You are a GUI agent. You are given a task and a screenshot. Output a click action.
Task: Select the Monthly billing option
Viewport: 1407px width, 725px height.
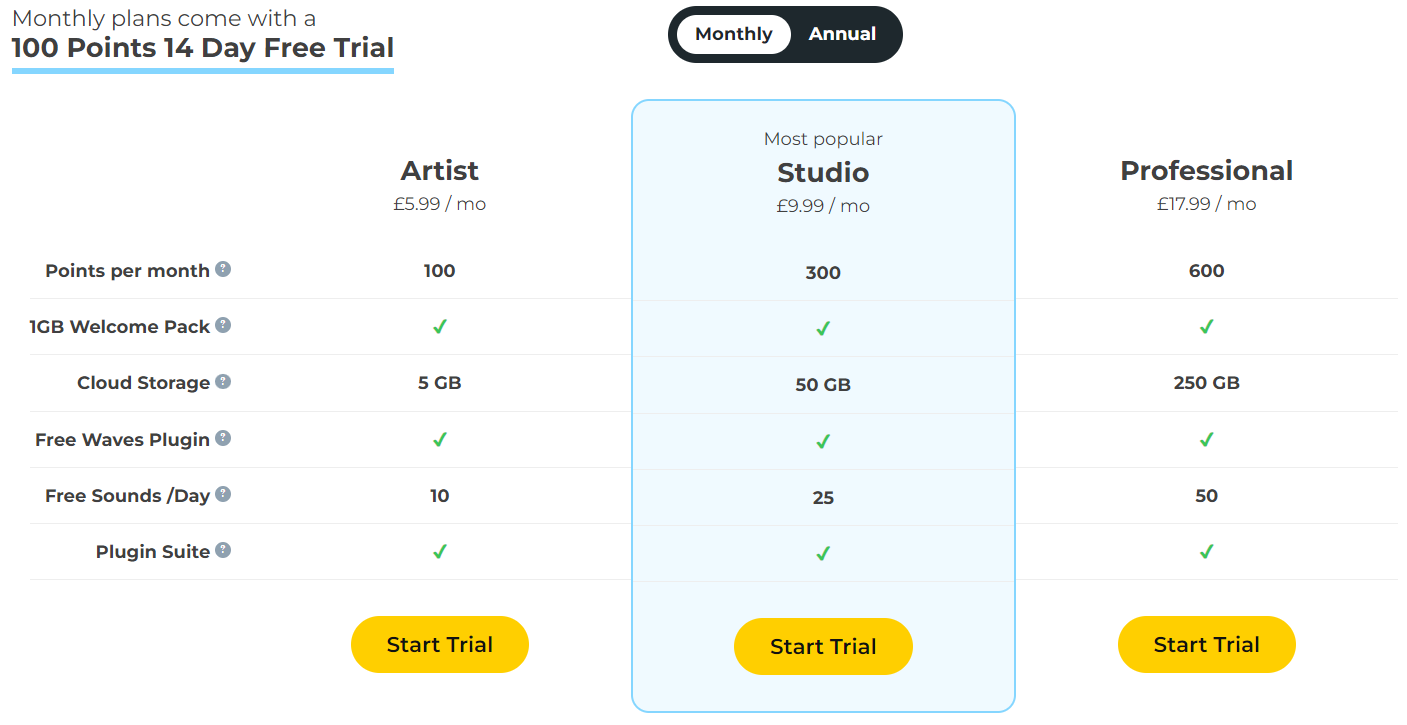(734, 34)
